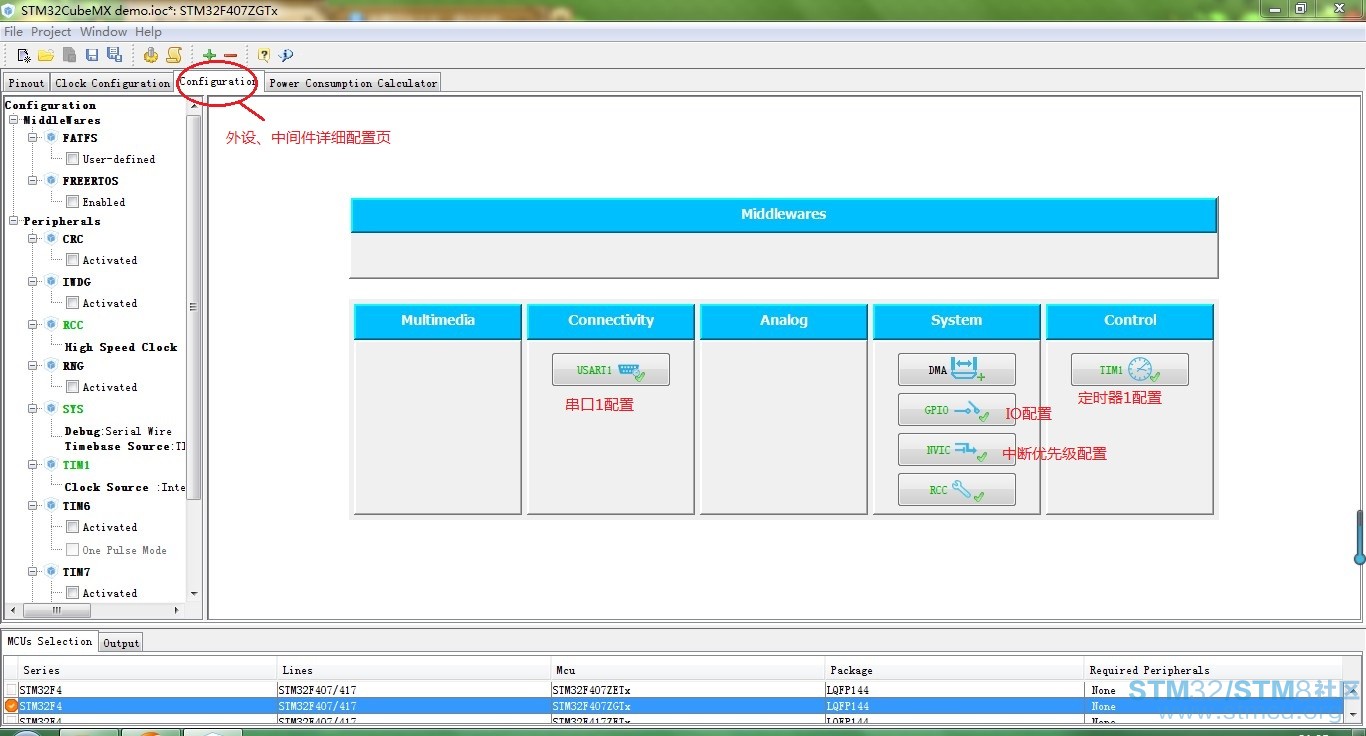Open the File menu
The image size is (1366, 736).
click(x=13, y=32)
